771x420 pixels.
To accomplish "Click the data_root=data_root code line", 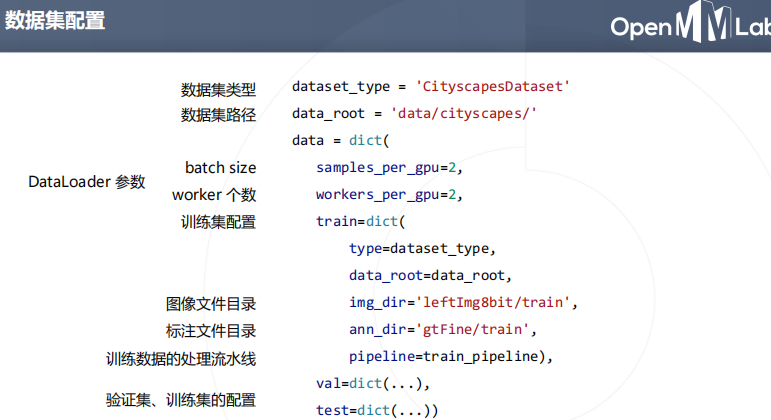I will [431, 275].
